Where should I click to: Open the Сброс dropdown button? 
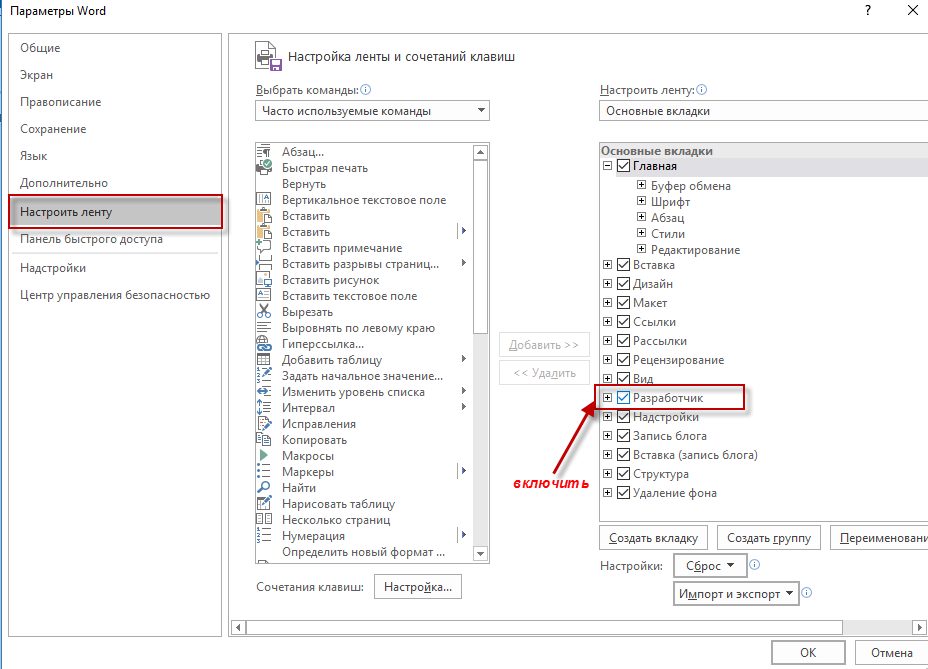pyautogui.click(x=710, y=566)
